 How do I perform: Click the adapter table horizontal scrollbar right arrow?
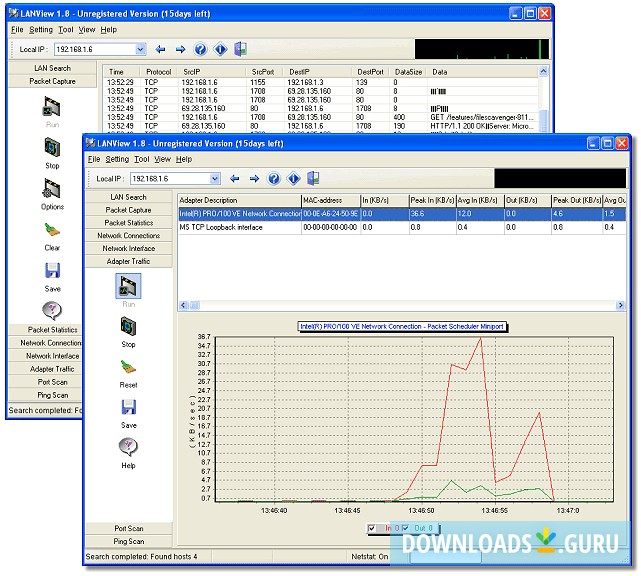tap(621, 305)
